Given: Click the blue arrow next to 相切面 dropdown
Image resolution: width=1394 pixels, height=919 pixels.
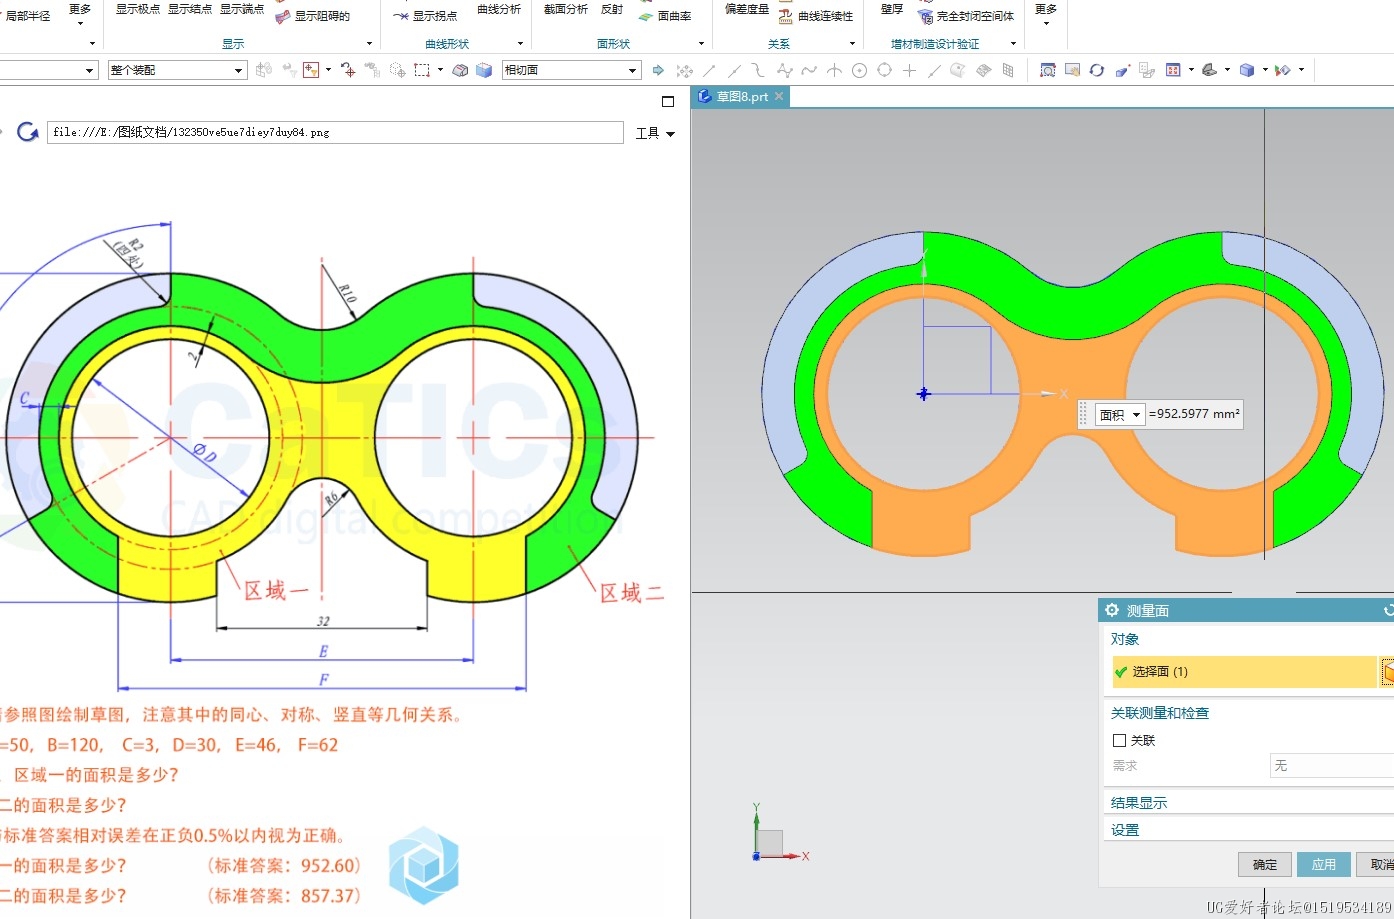Looking at the screenshot, I should [658, 70].
